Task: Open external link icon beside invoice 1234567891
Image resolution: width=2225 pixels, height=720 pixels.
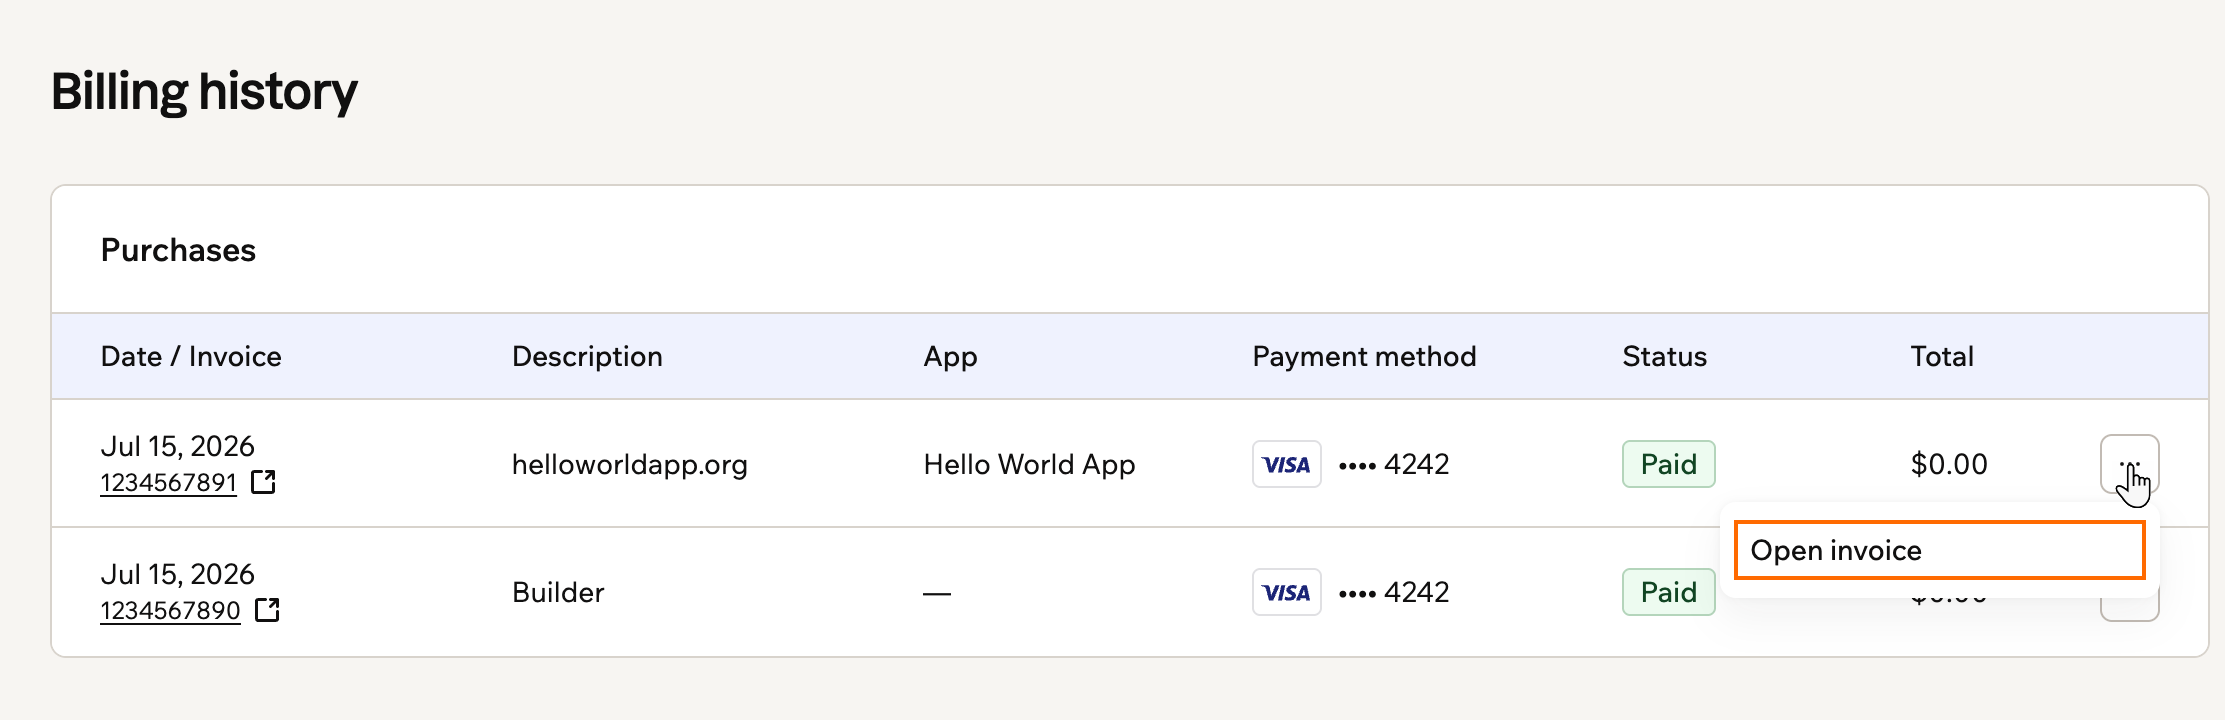Action: pyautogui.click(x=263, y=482)
